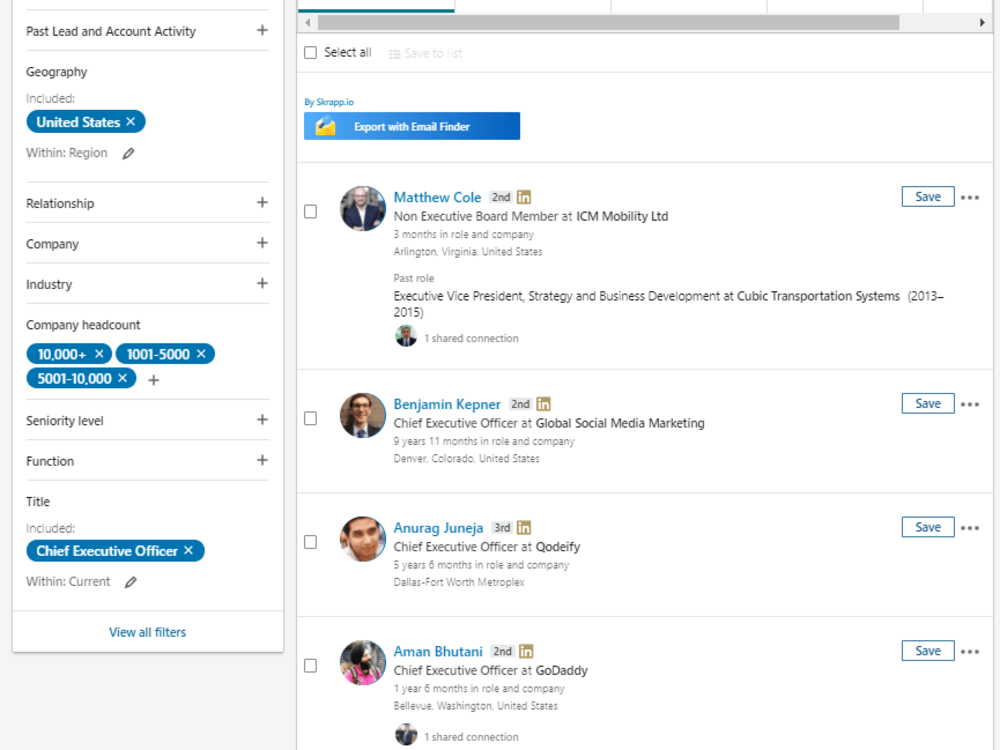The height and width of the screenshot is (750, 1000).
Task: Save Aman Bhutani as a lead
Action: click(x=928, y=651)
